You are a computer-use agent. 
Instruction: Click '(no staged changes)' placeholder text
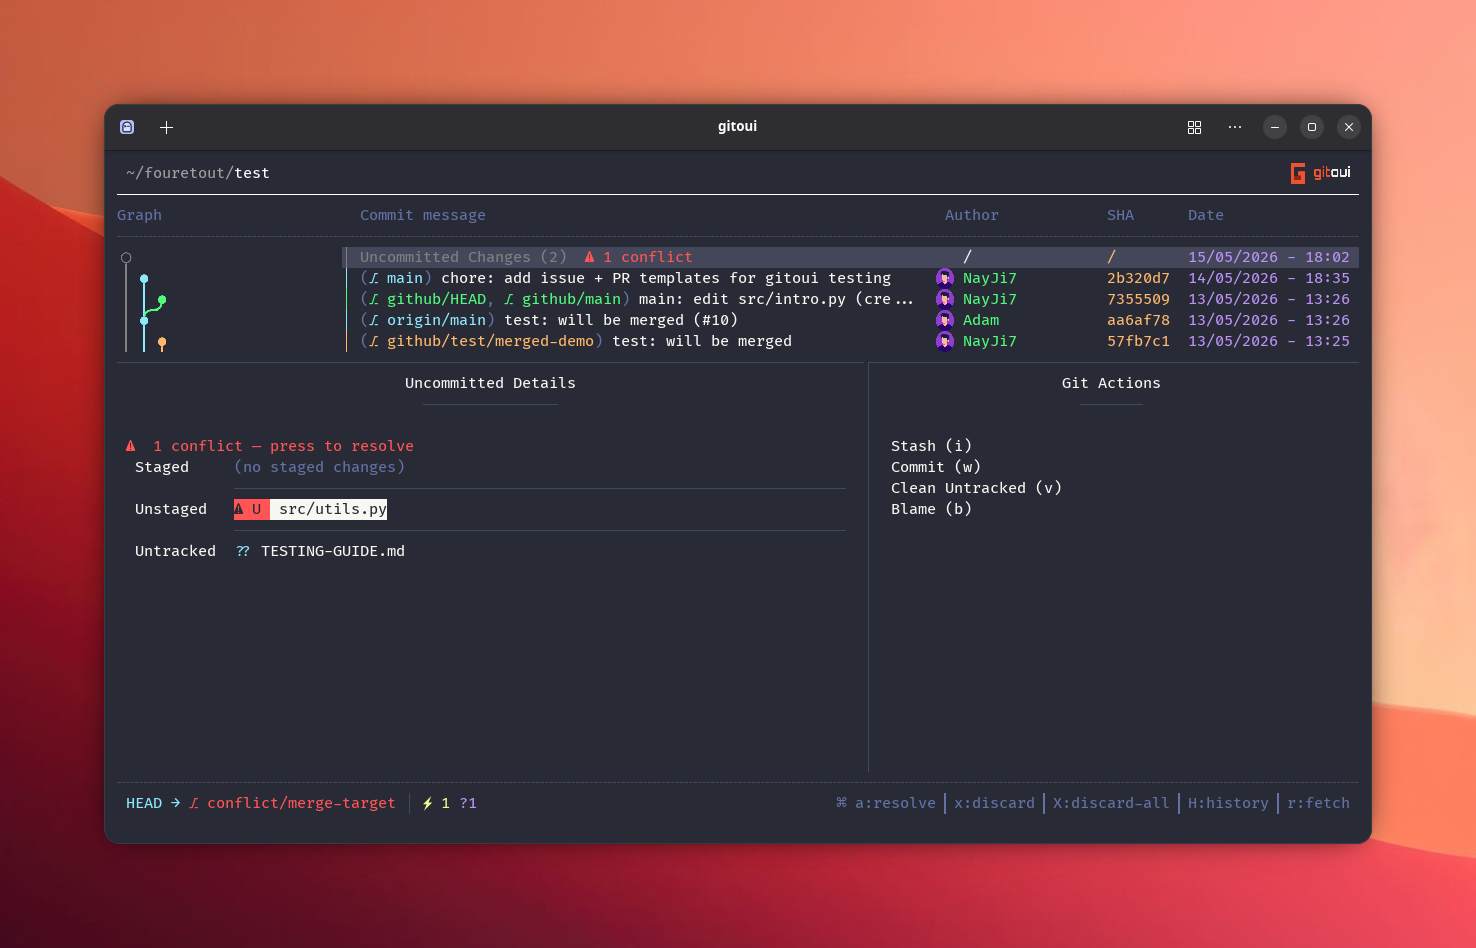[319, 467]
